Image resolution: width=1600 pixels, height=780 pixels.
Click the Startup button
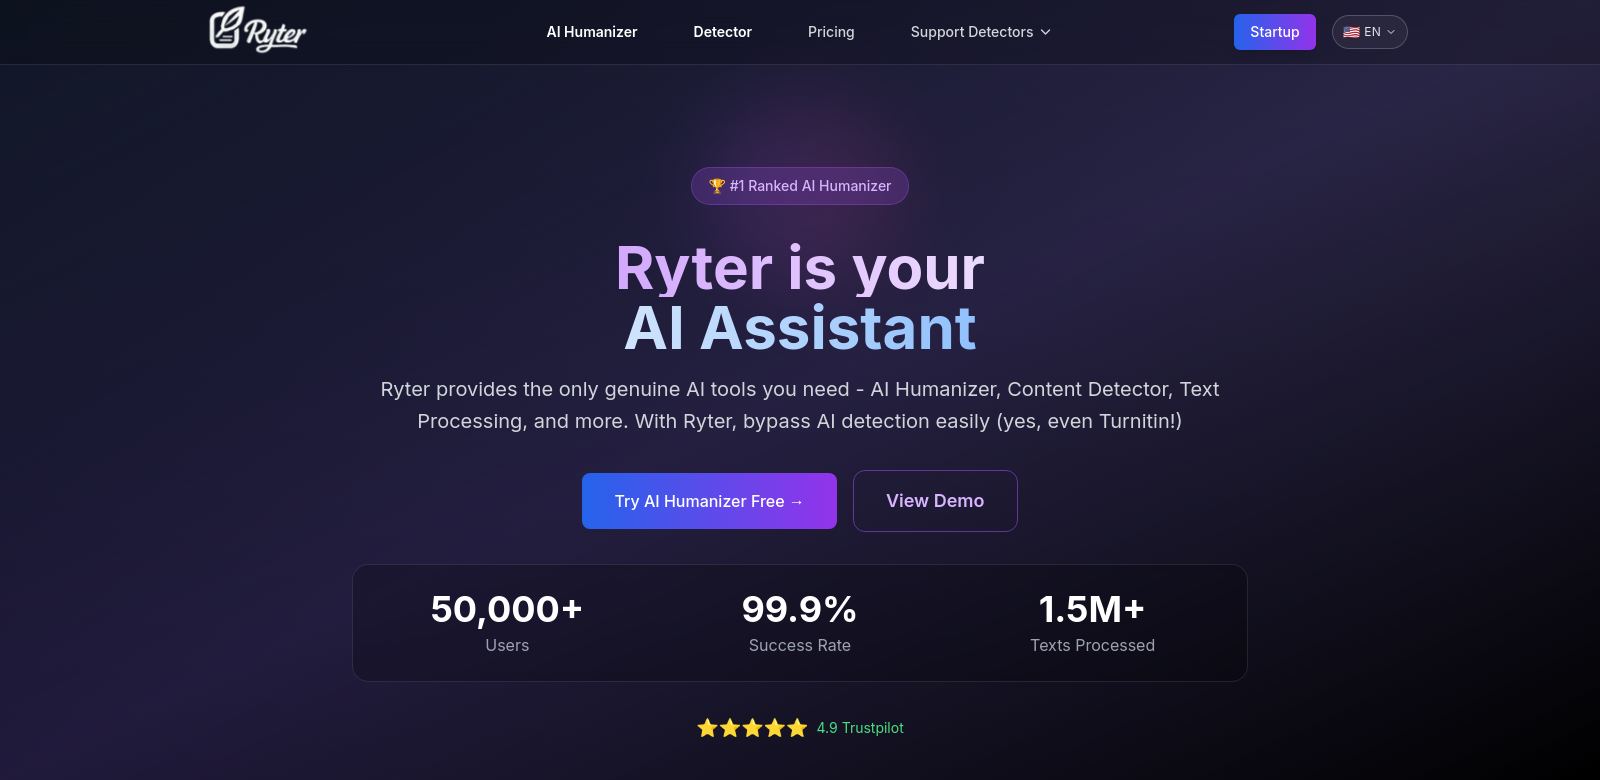1274,32
